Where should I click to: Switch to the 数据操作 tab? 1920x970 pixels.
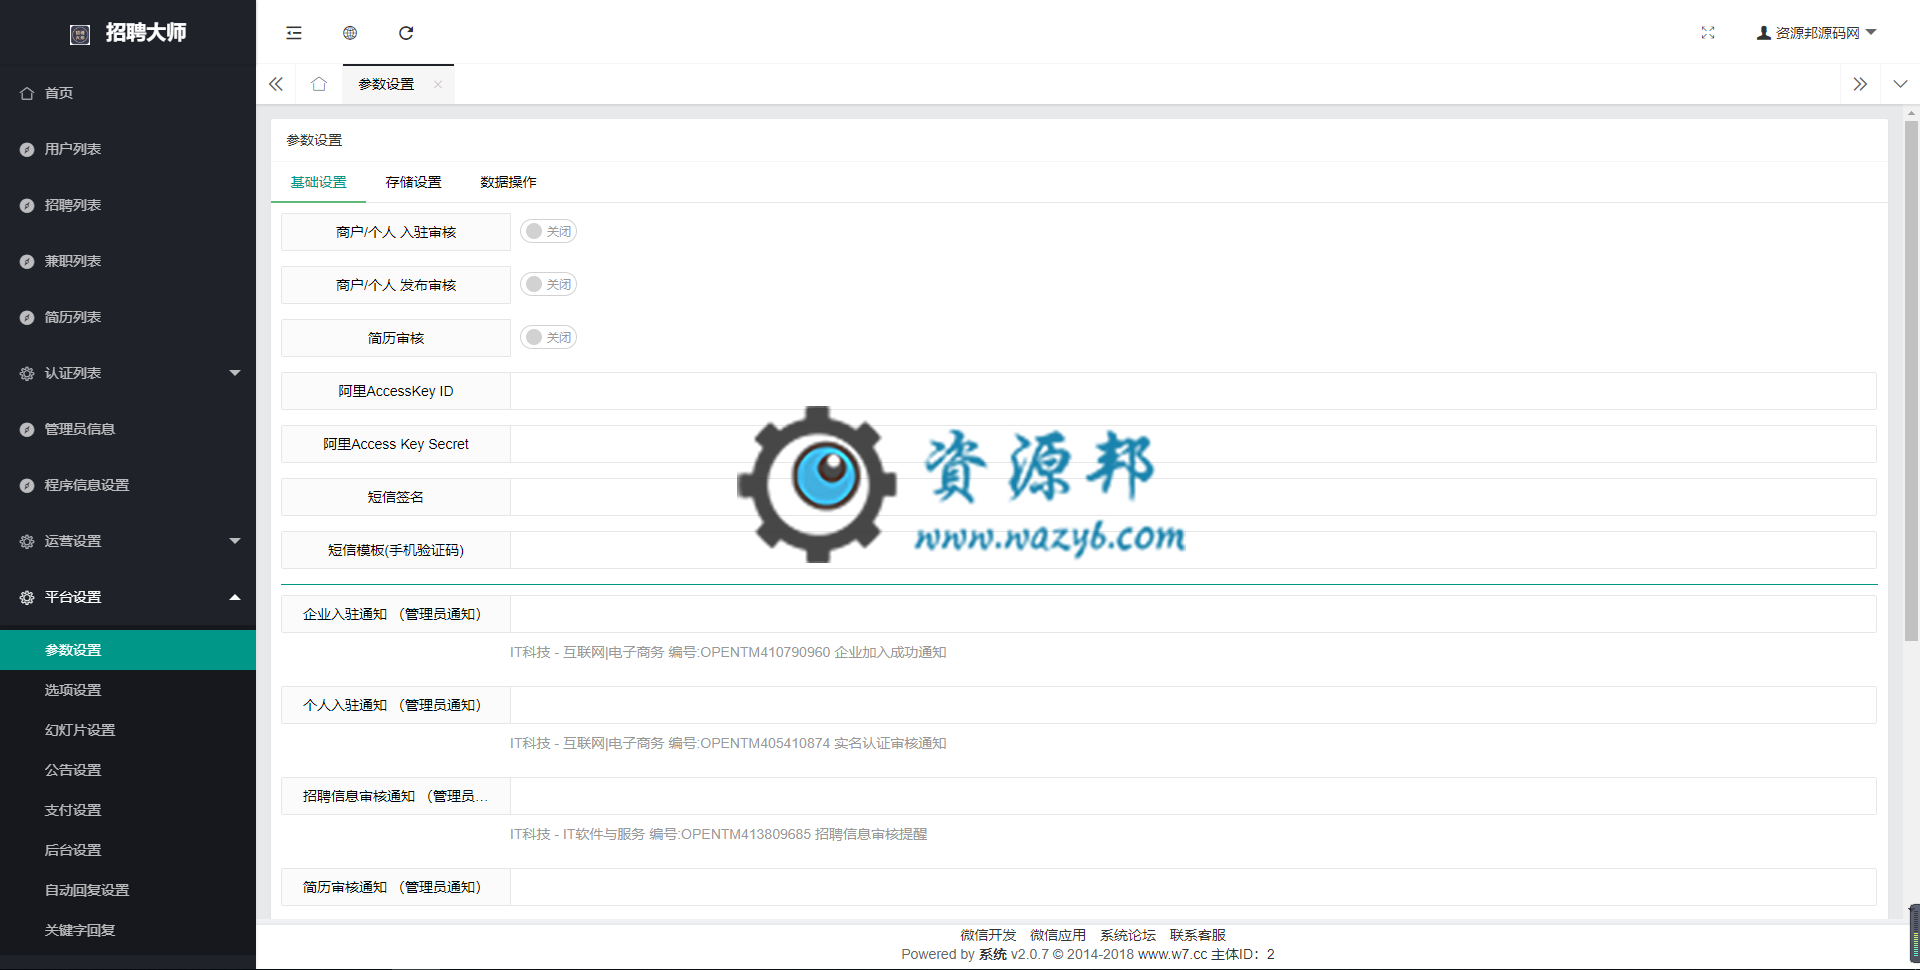point(508,182)
